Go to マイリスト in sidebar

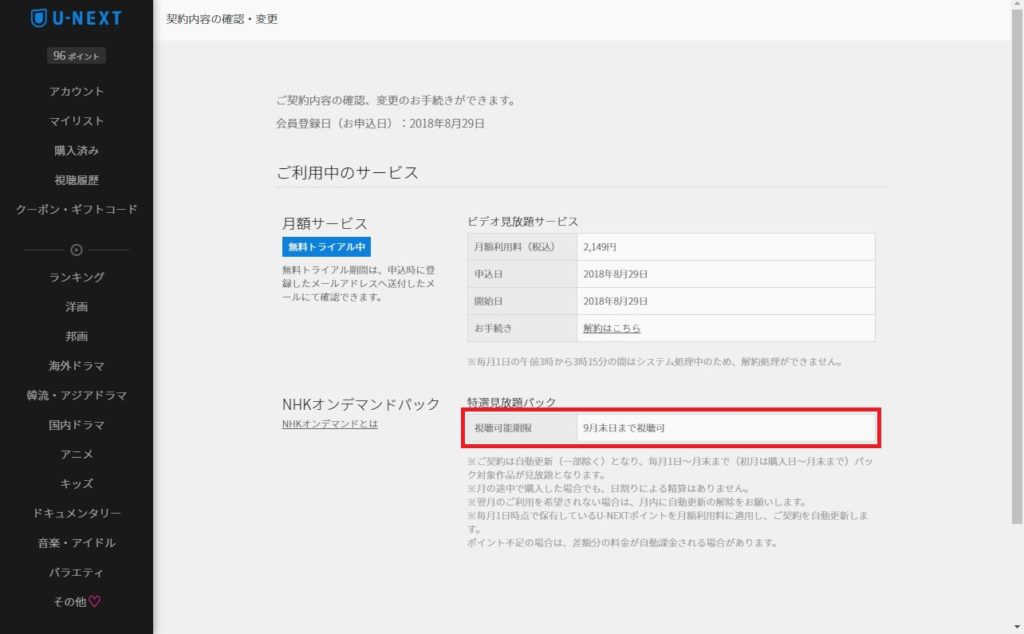(76, 121)
